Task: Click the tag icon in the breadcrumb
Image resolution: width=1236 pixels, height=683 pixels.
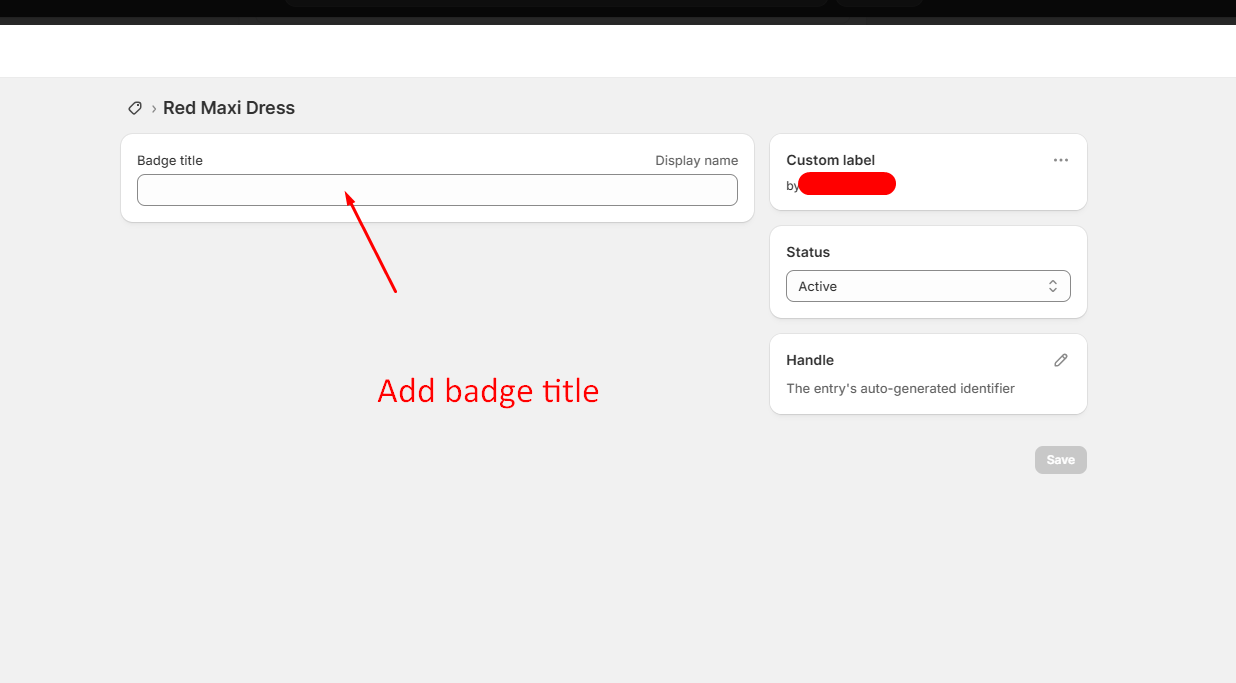Action: pyautogui.click(x=135, y=108)
